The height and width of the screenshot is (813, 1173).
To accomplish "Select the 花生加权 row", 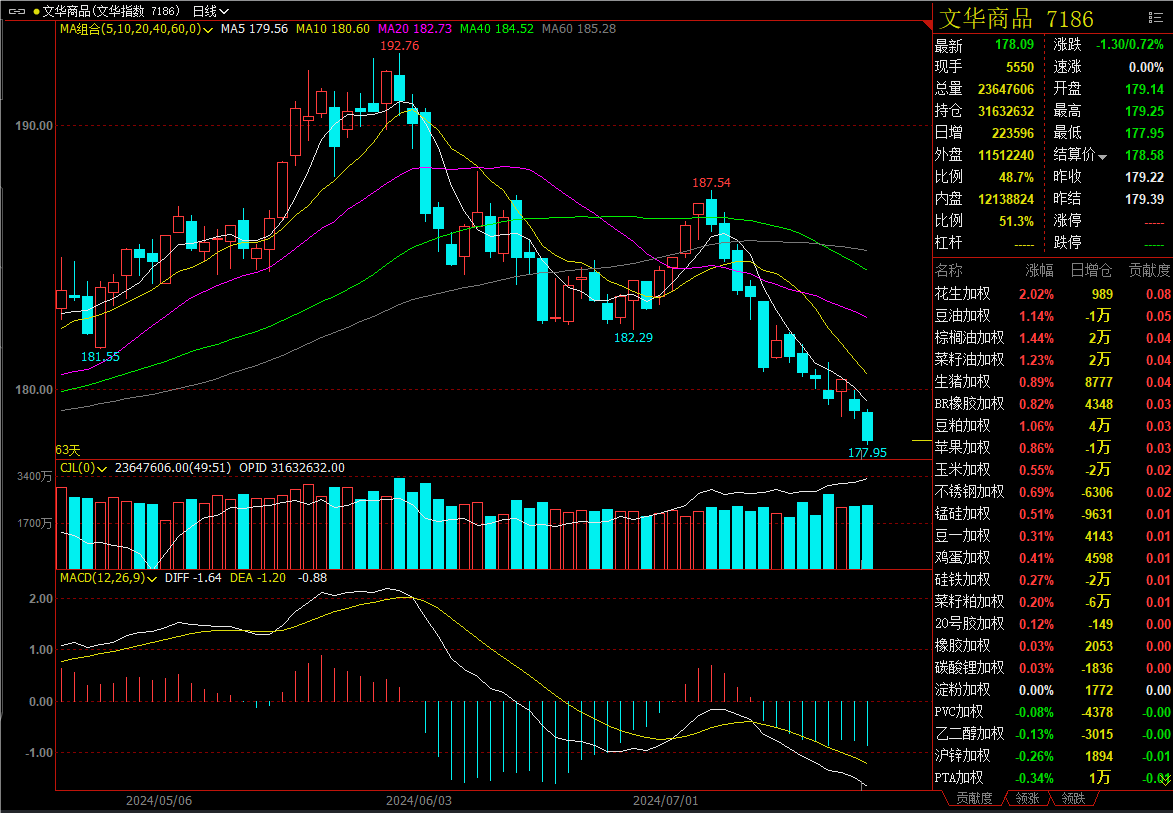I will point(1053,294).
